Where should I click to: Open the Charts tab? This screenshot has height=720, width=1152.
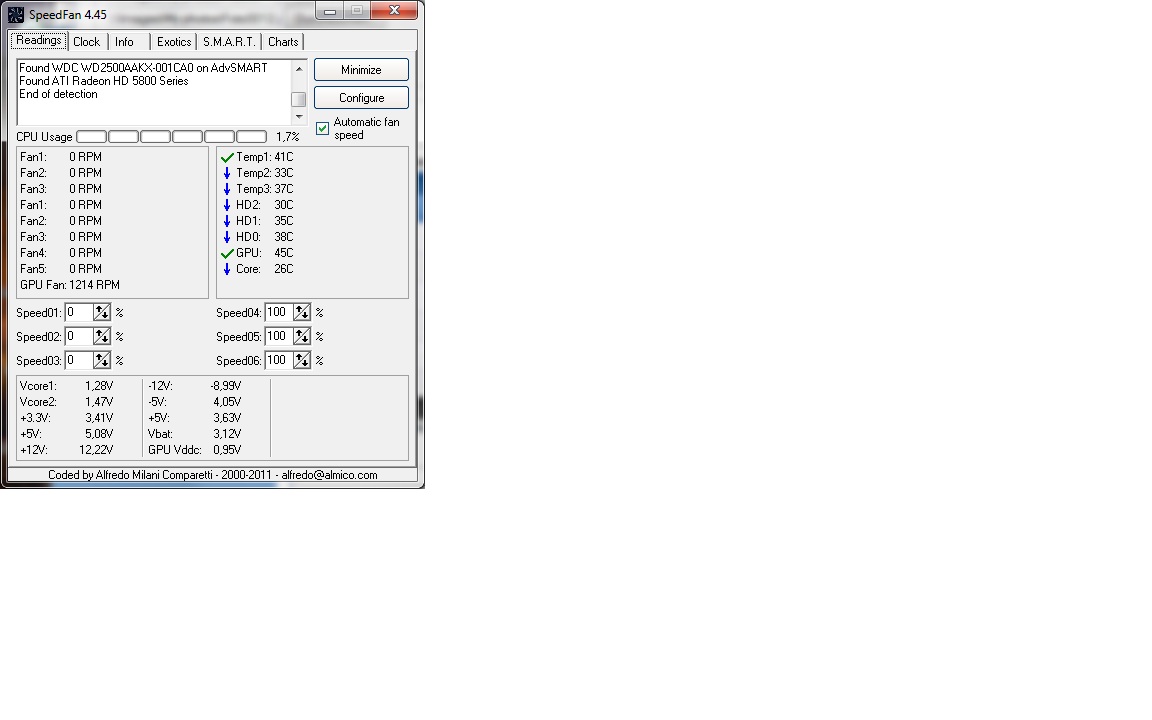point(283,42)
